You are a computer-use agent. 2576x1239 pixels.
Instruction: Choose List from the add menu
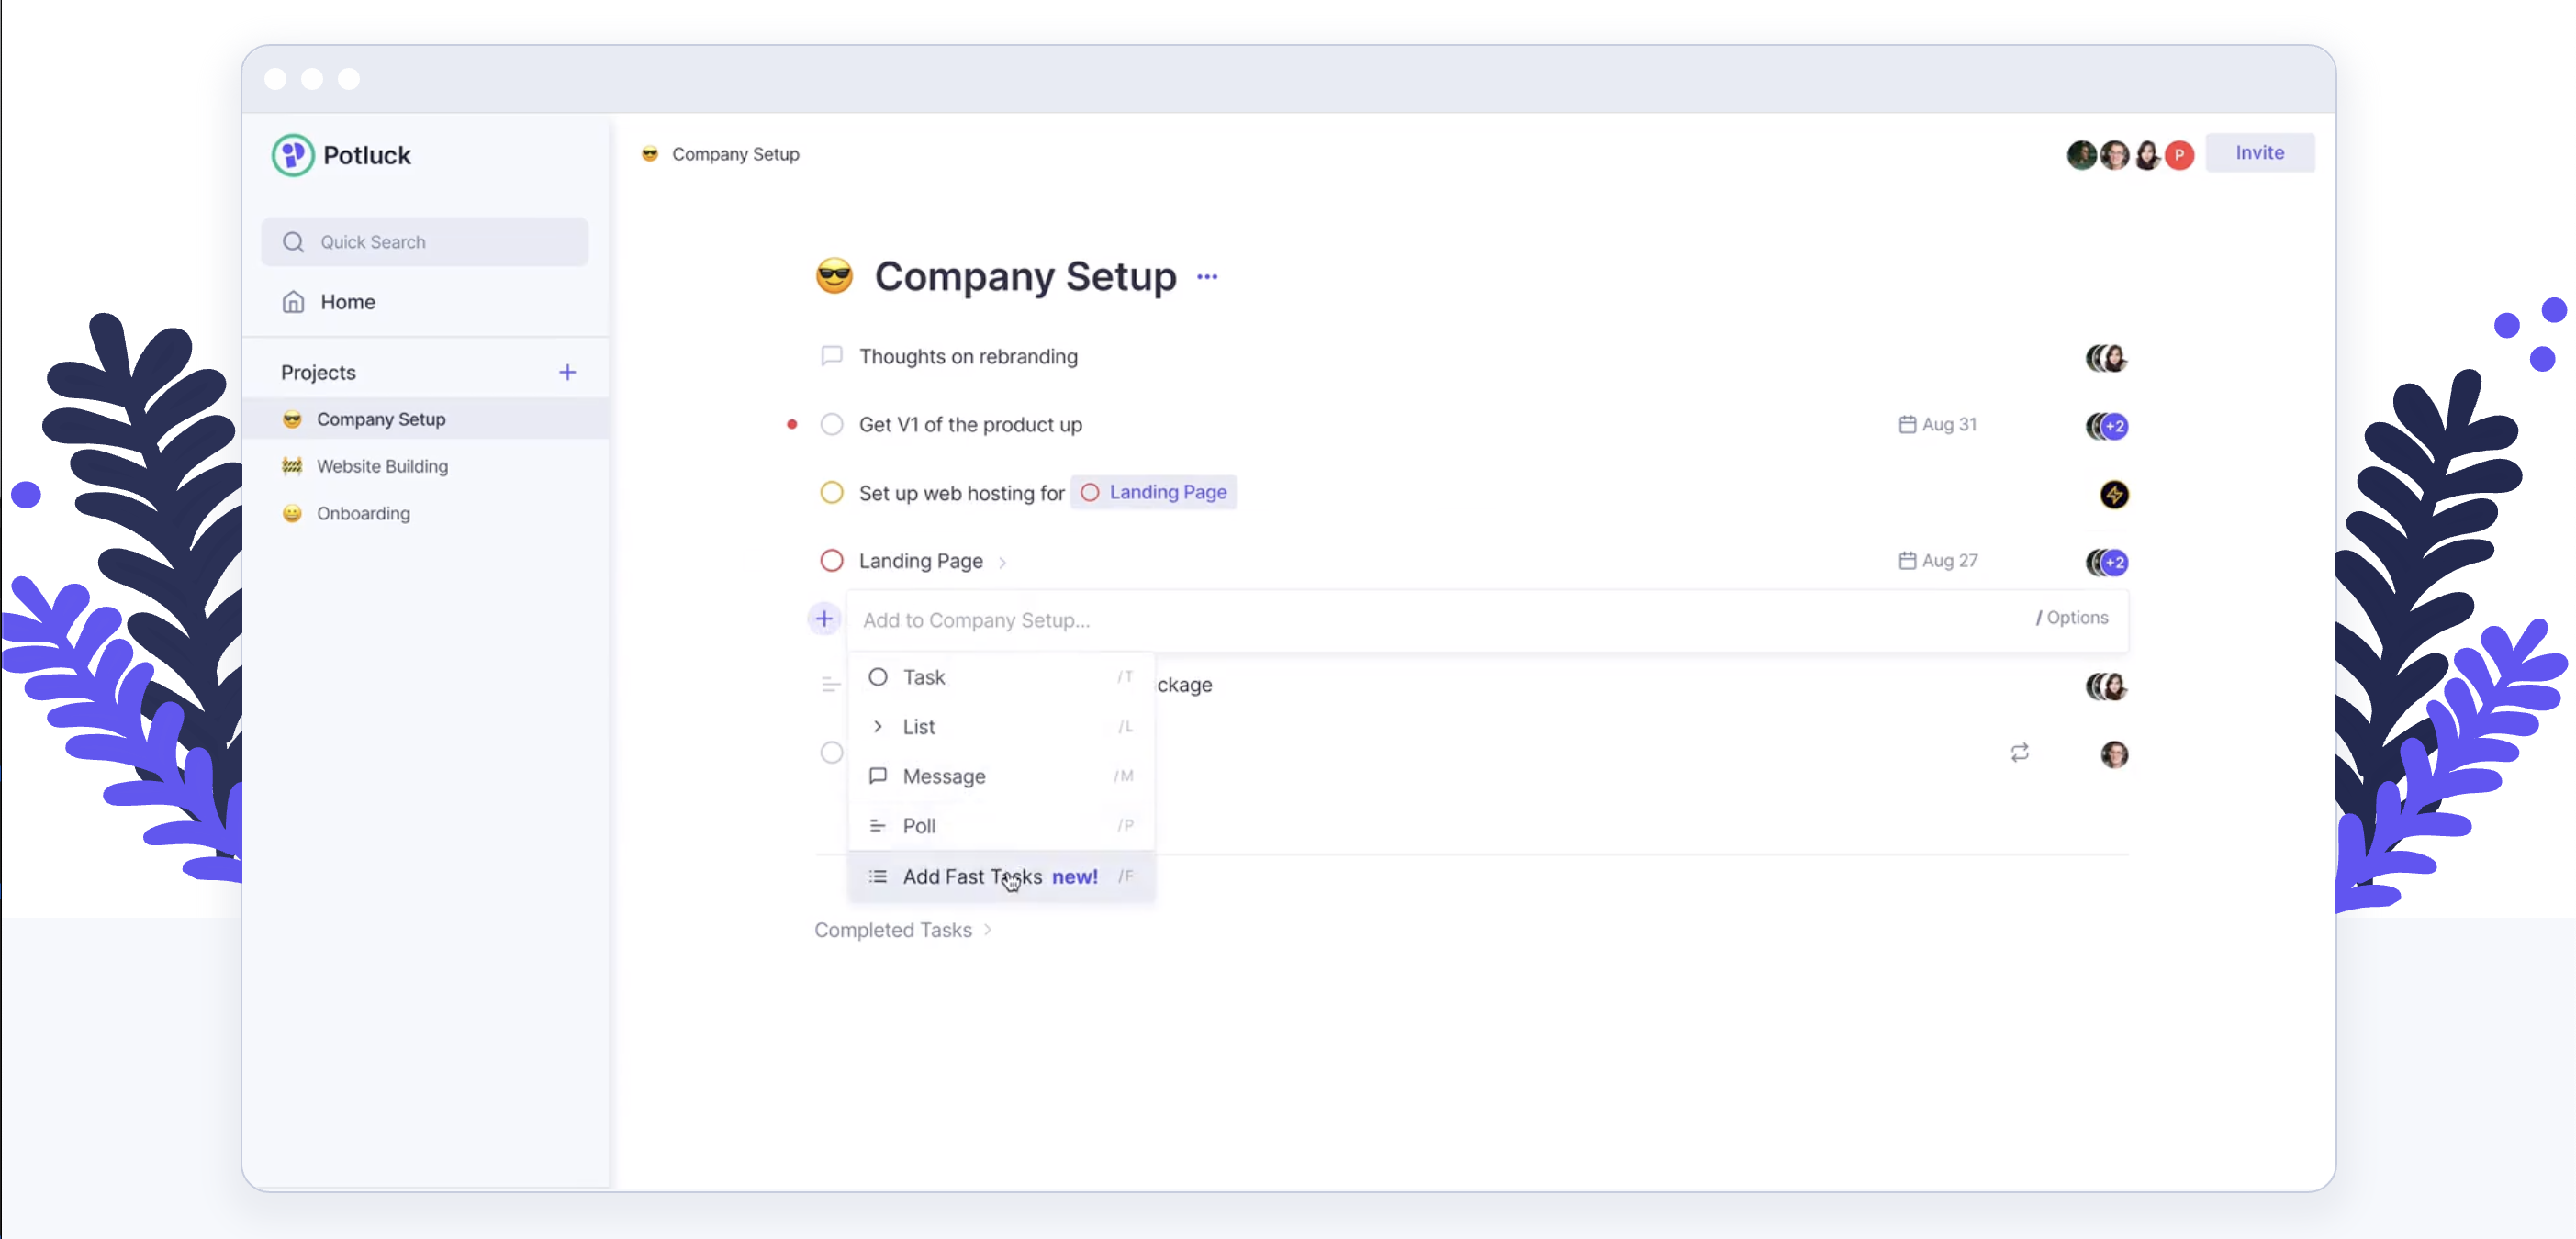click(x=1001, y=727)
